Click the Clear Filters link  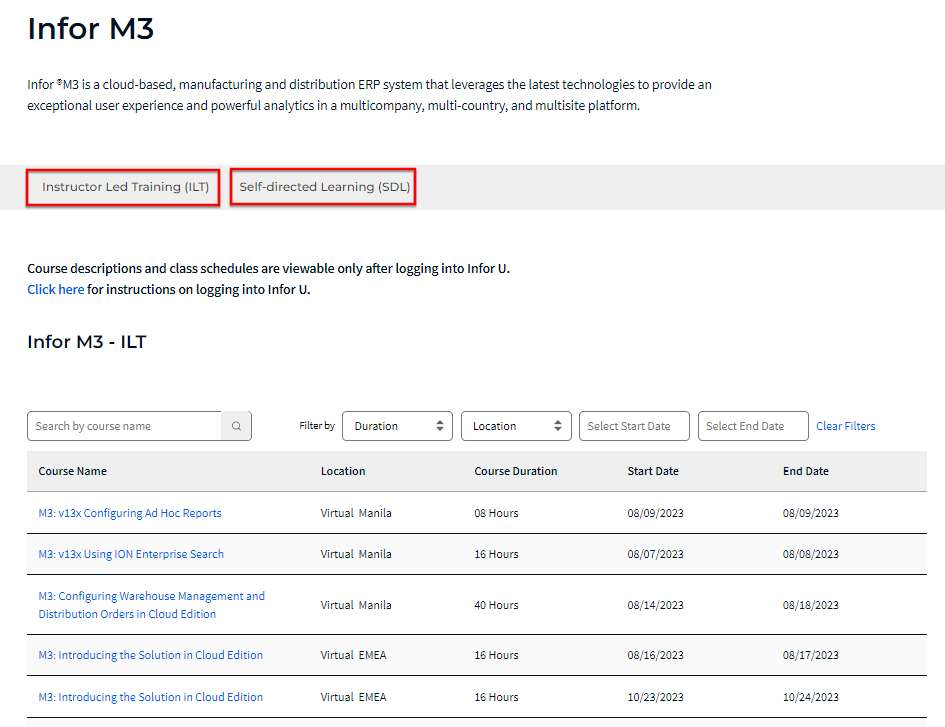pyautogui.click(x=845, y=426)
